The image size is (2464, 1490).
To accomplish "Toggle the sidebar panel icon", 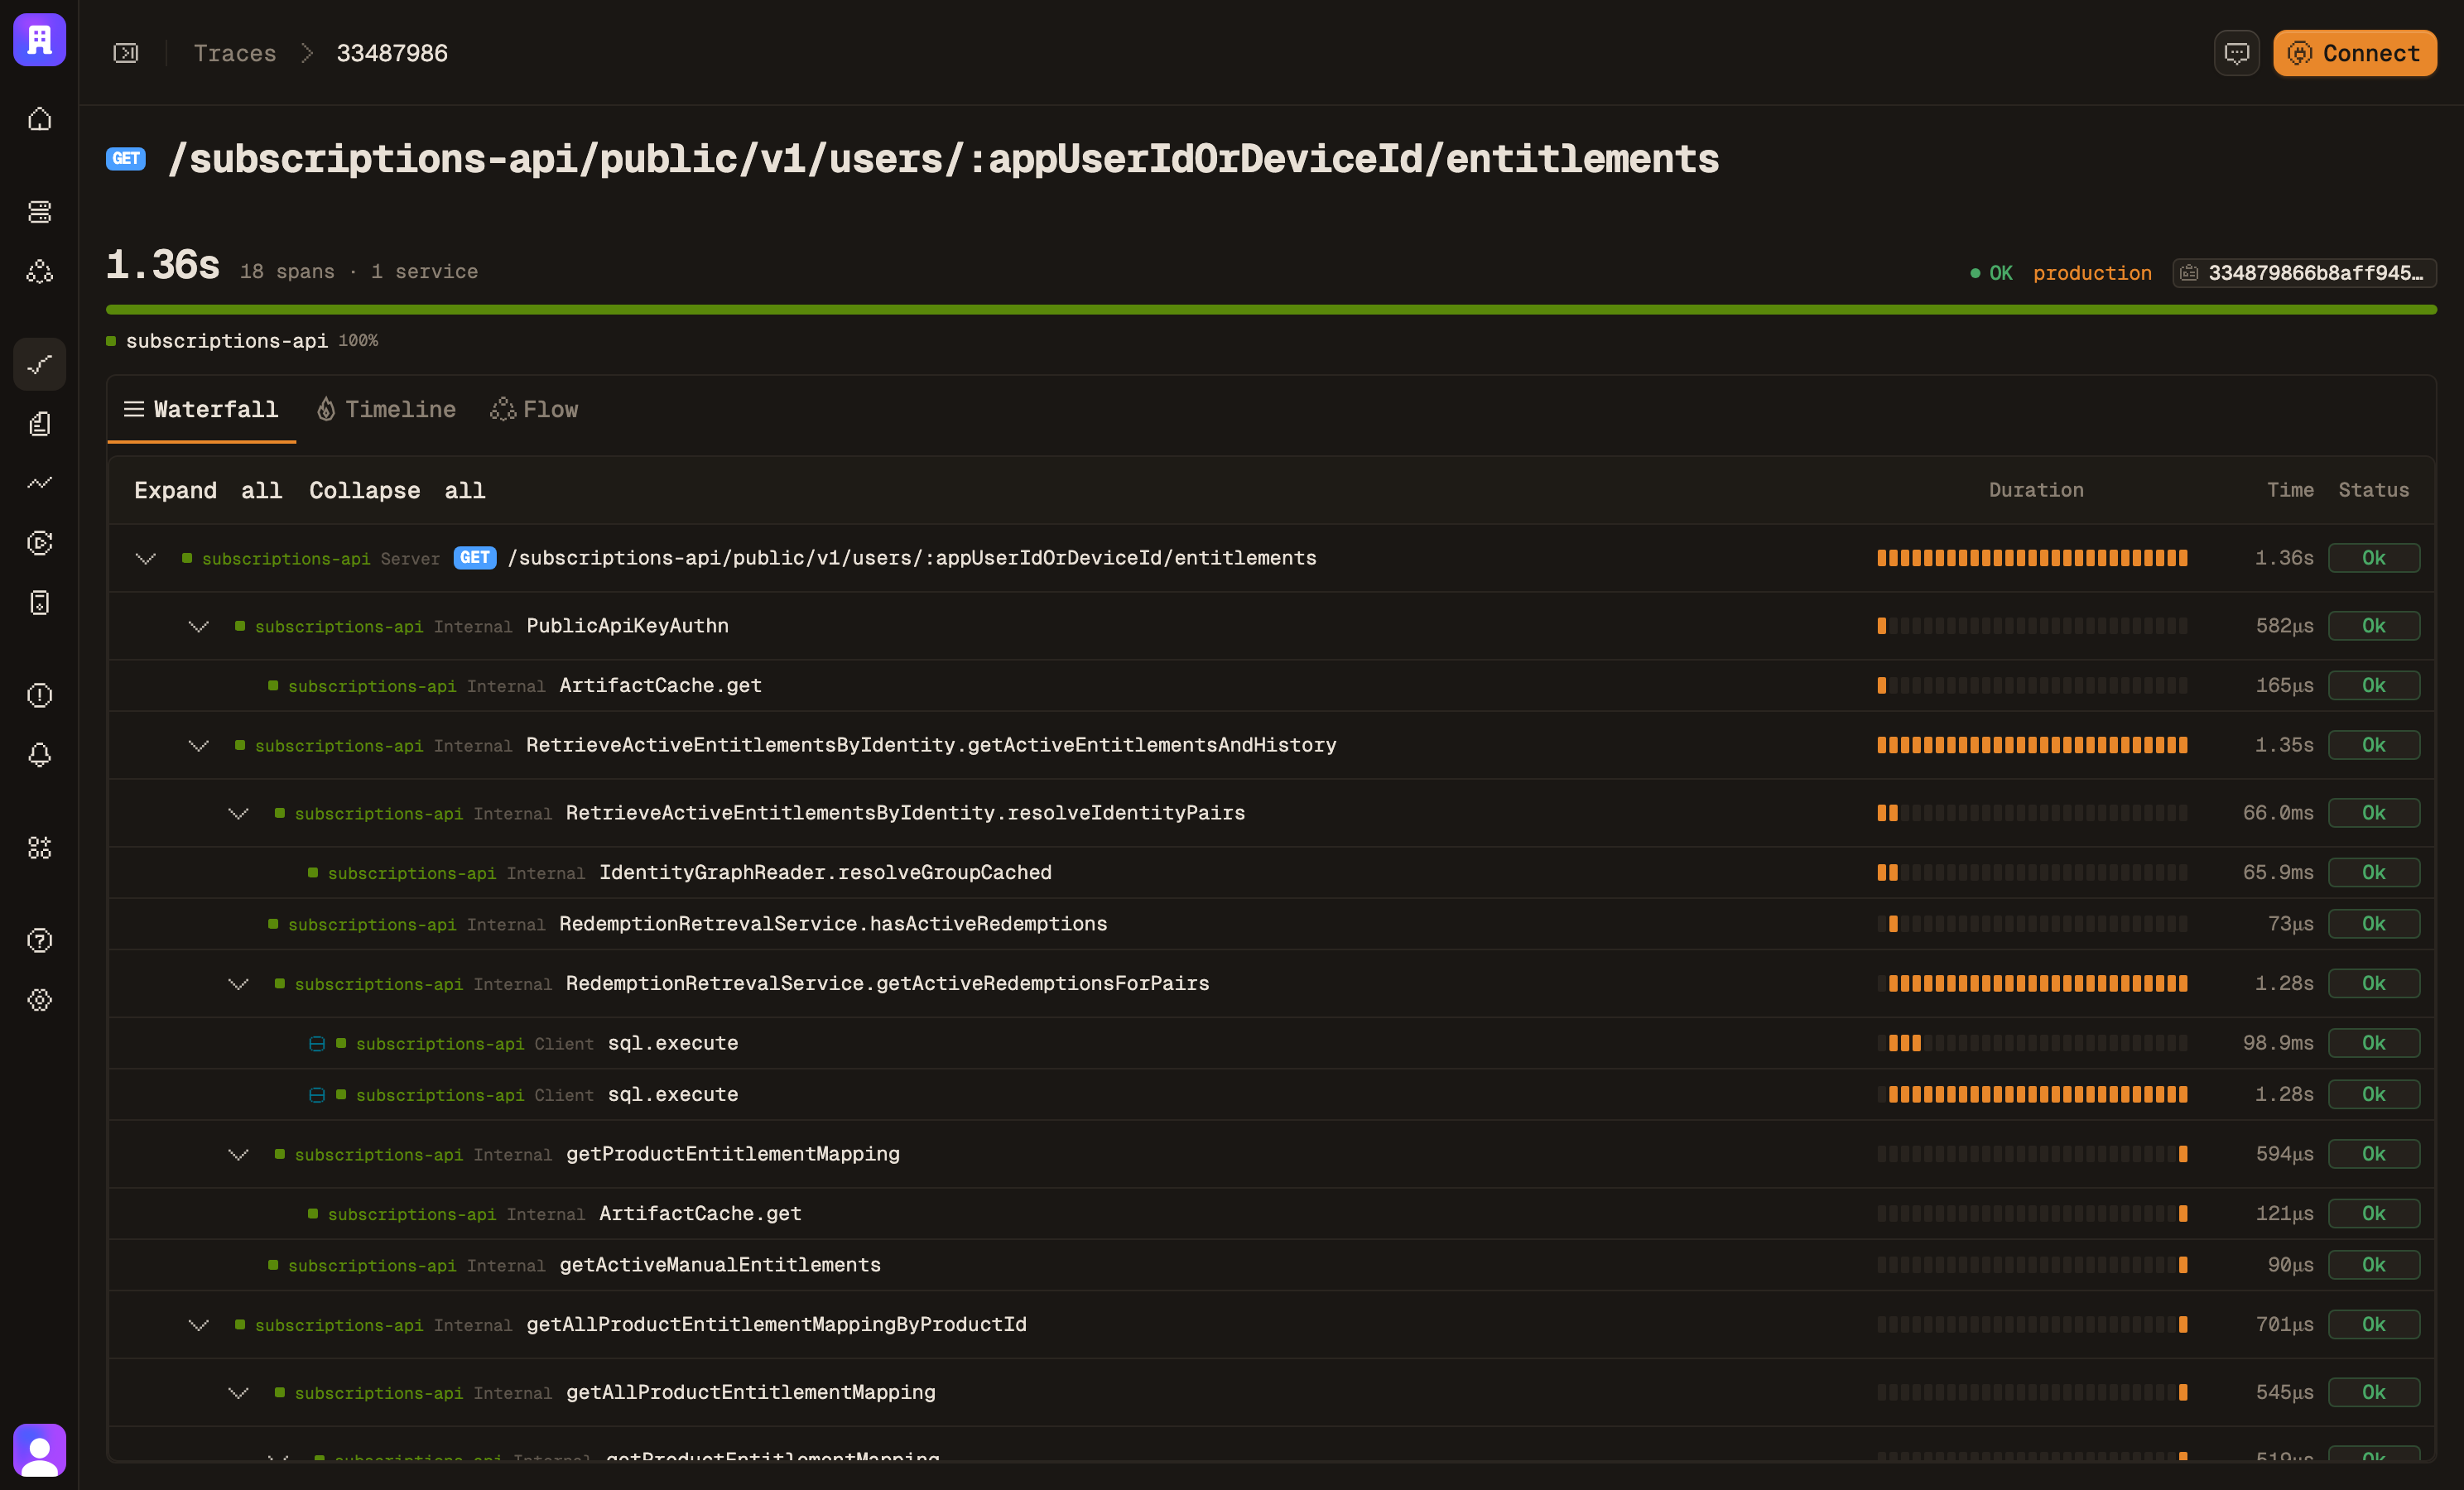I will (126, 53).
